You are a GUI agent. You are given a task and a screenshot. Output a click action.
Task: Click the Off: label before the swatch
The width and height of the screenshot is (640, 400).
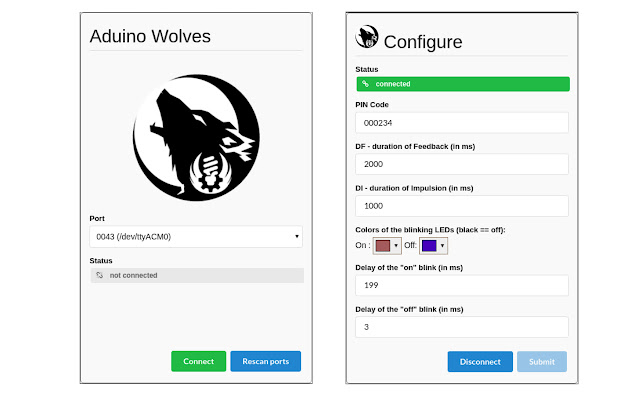(x=410, y=246)
